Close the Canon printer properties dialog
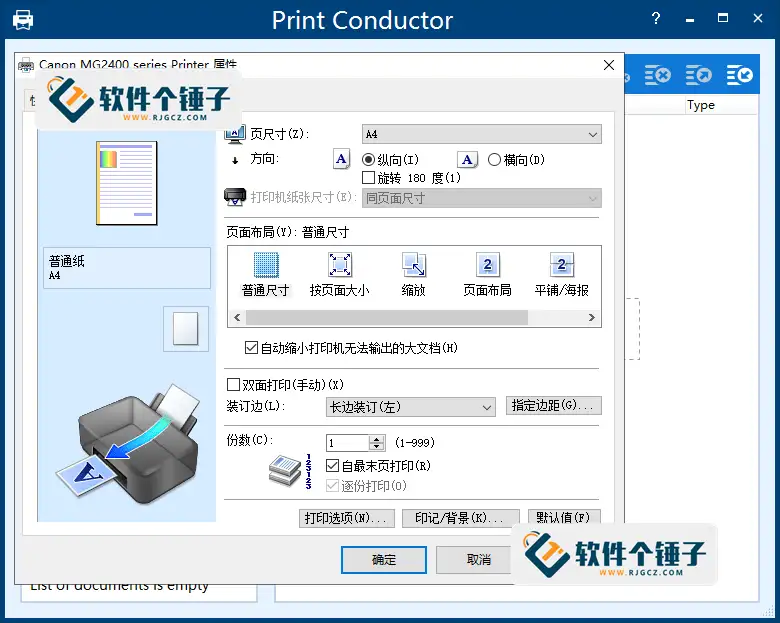 point(609,65)
